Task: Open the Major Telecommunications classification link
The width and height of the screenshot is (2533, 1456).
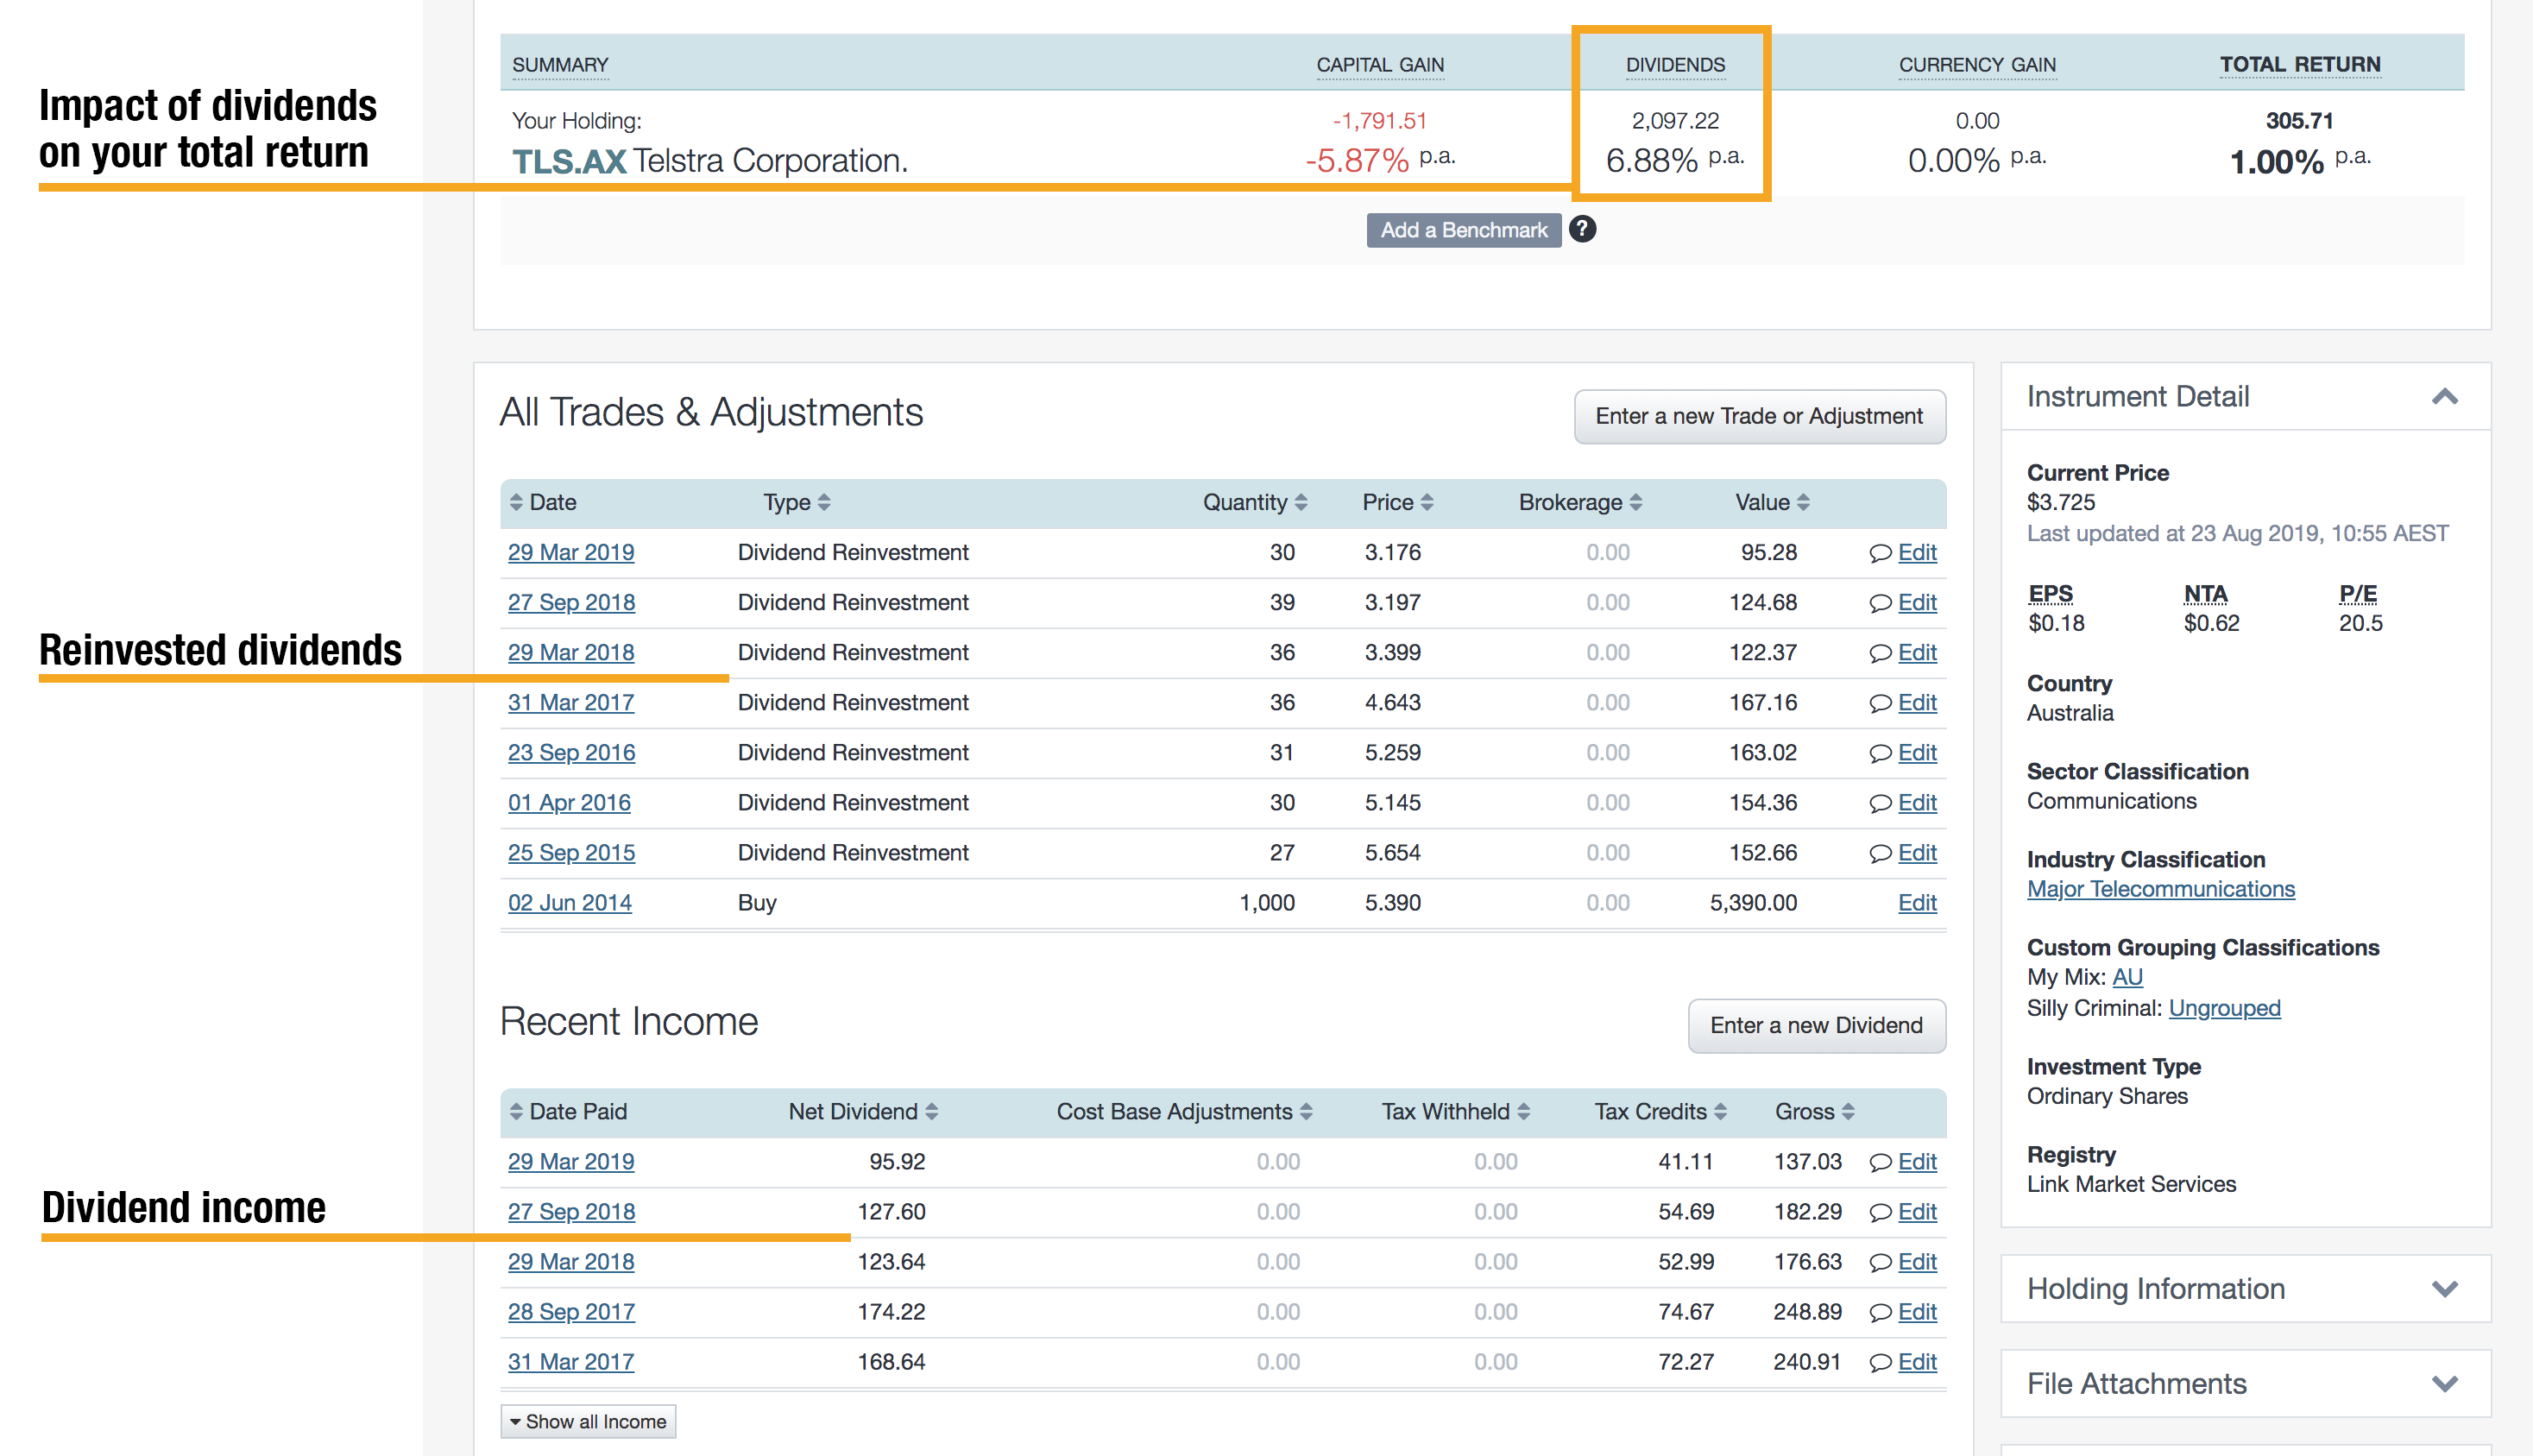Action: (2160, 888)
